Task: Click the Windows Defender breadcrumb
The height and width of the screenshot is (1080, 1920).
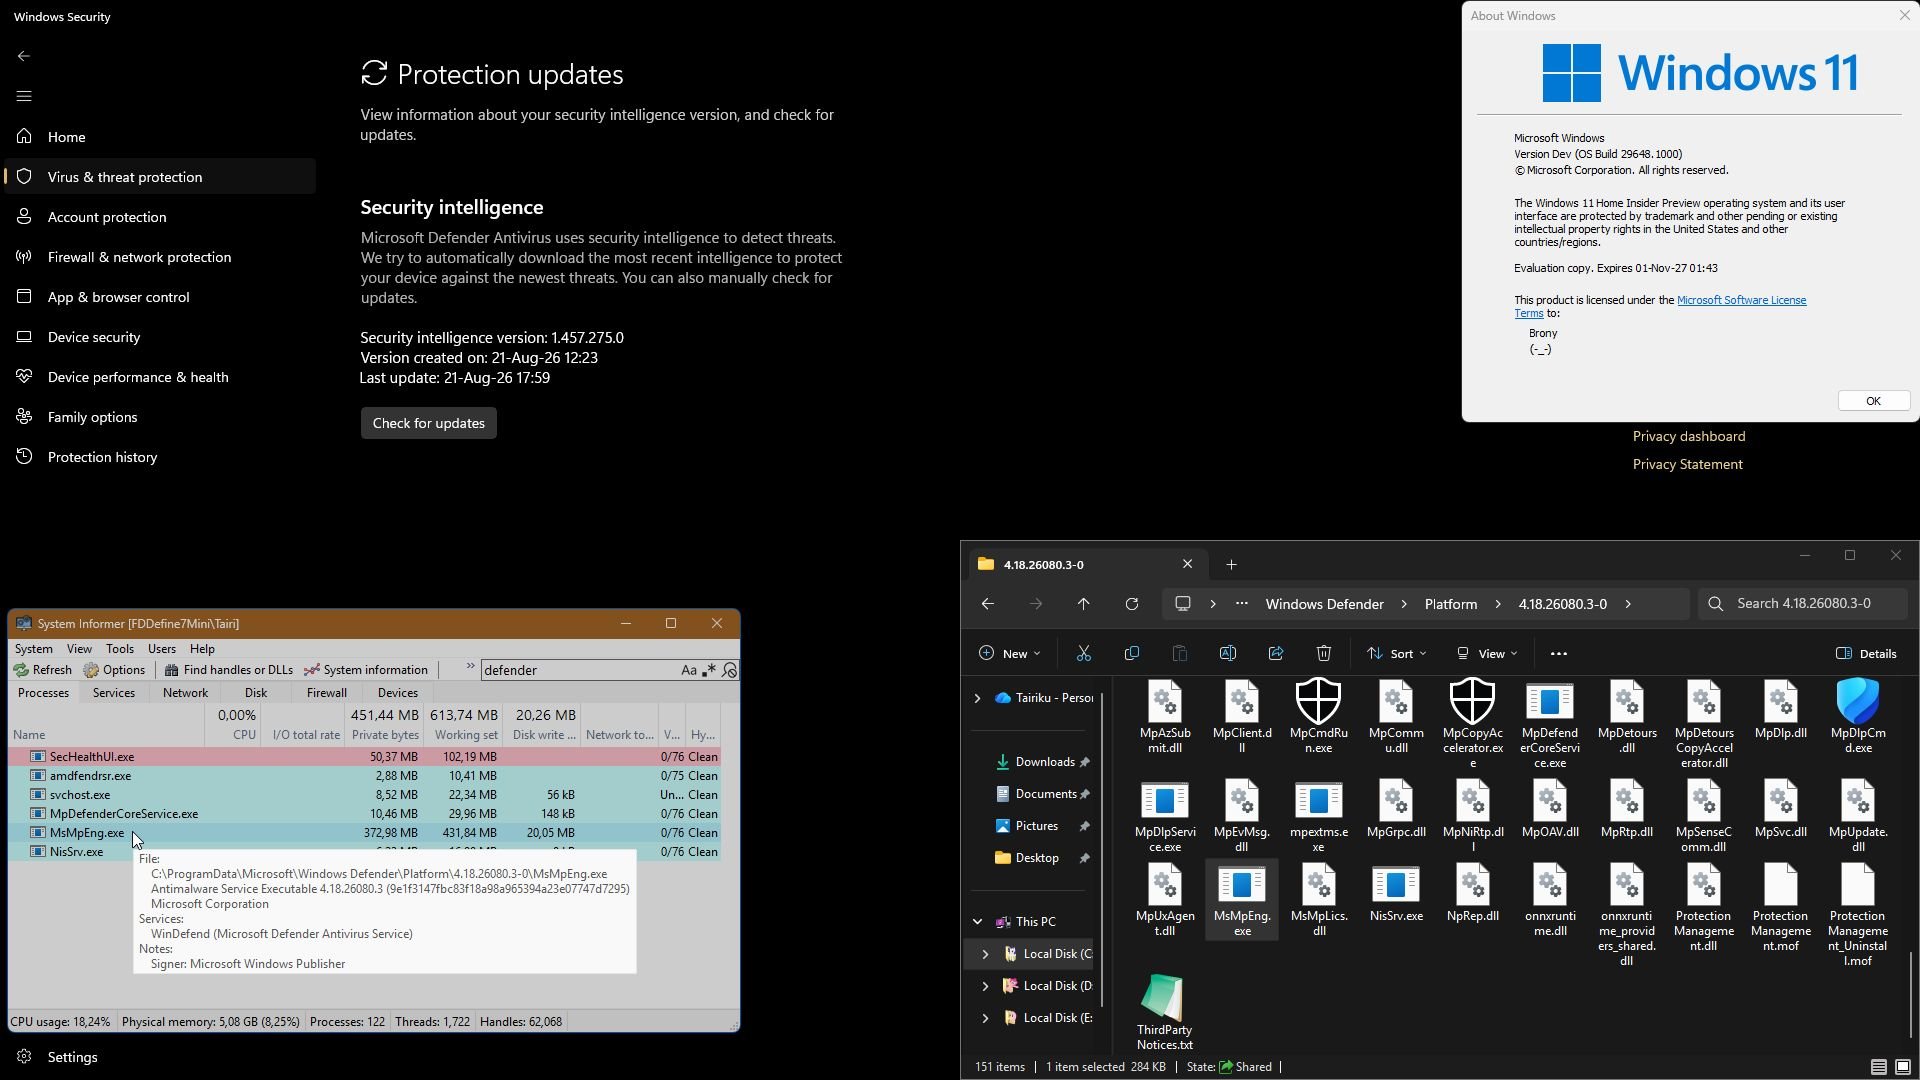Action: [1324, 604]
